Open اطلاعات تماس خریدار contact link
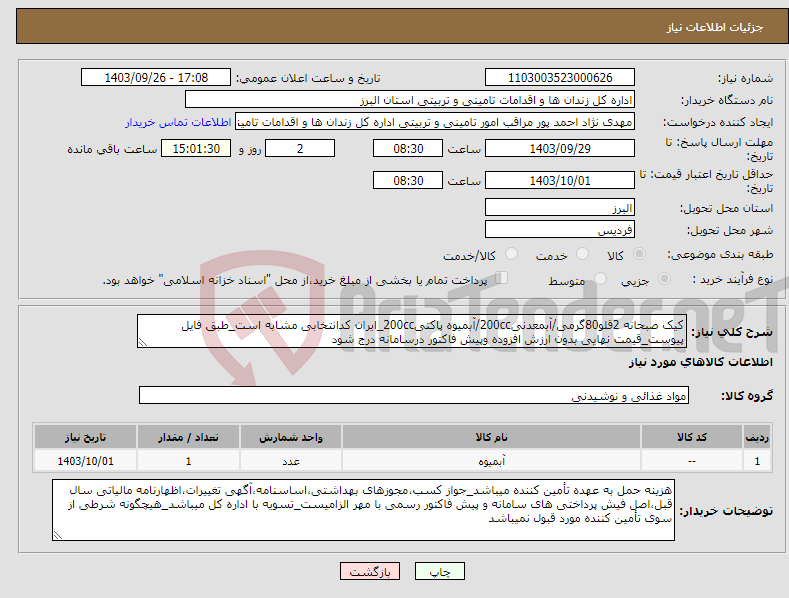 [178, 122]
